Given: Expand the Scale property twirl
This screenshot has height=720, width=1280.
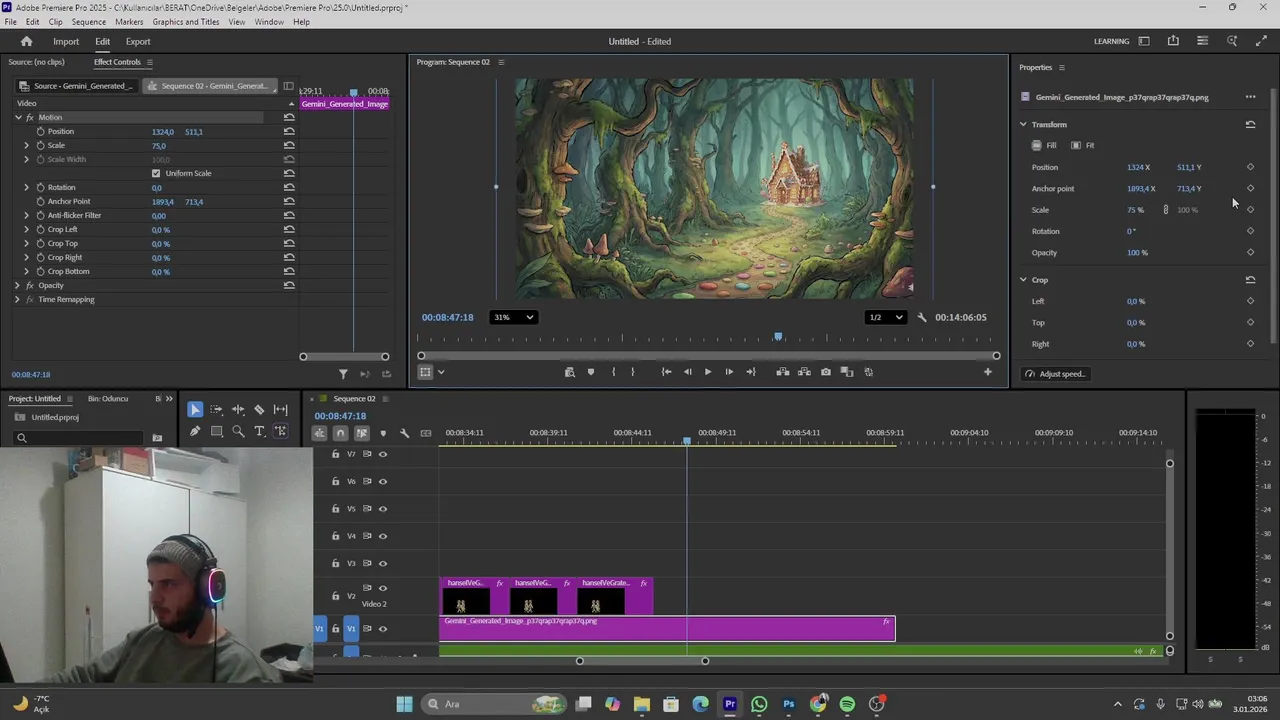Looking at the screenshot, I should tap(27, 145).
